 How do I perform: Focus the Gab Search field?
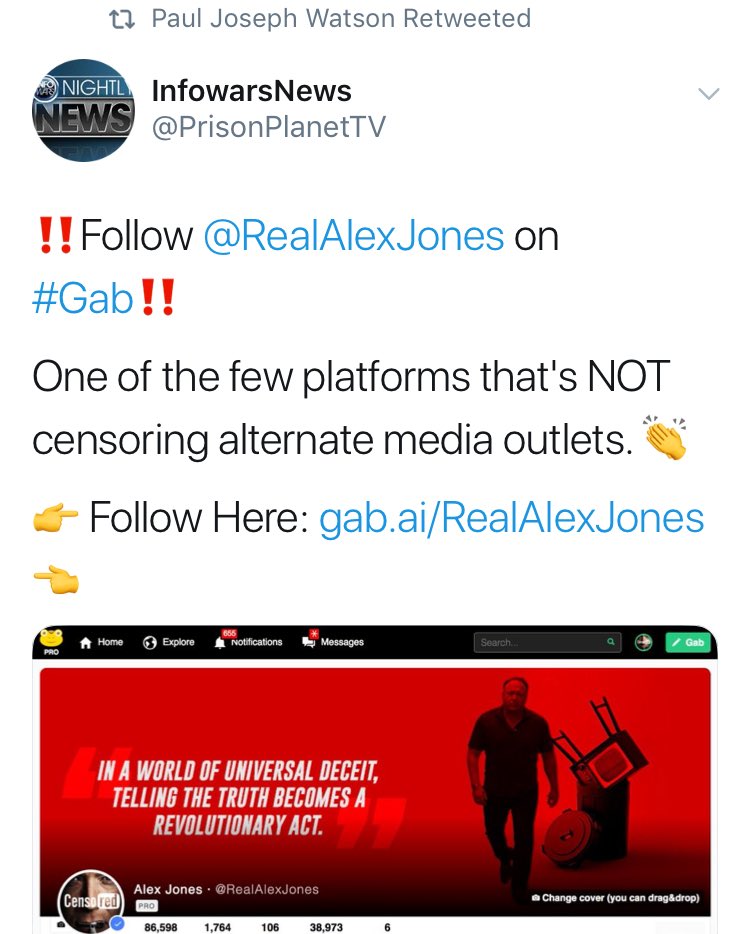click(x=547, y=642)
